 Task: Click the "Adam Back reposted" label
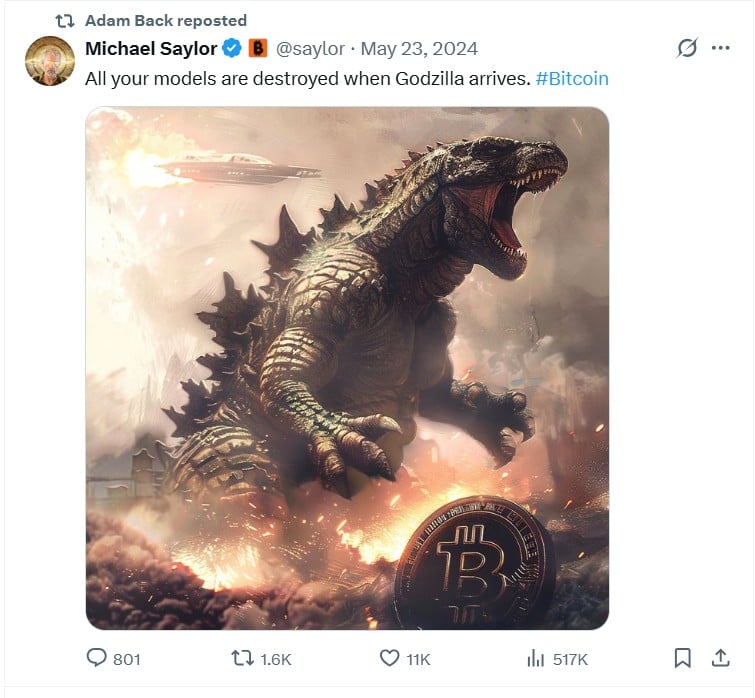tap(166, 20)
